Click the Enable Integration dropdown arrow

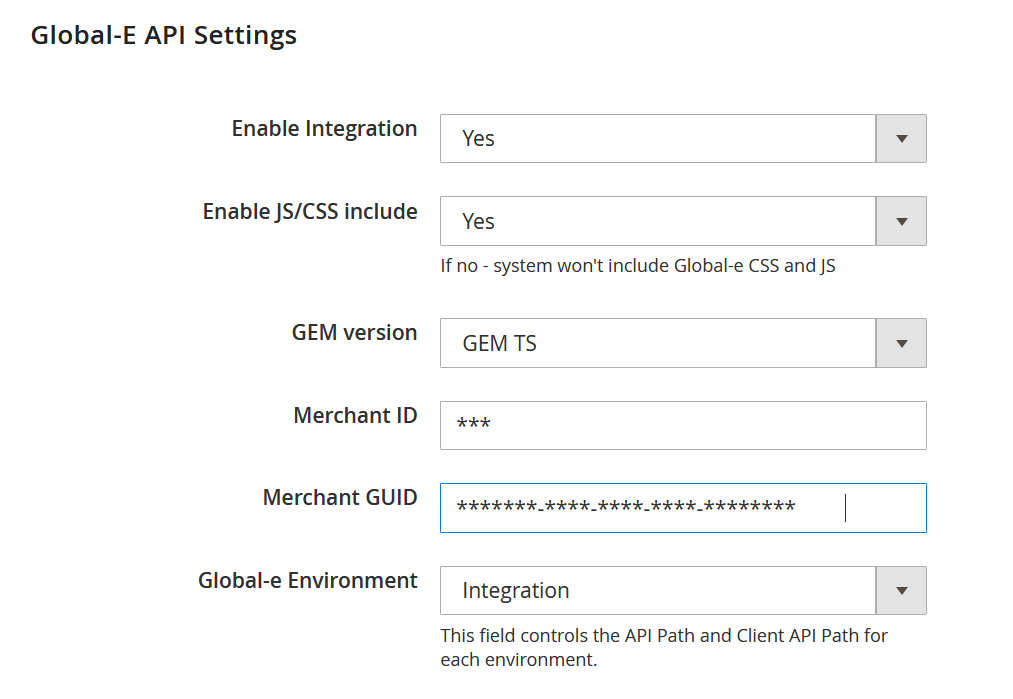[901, 139]
